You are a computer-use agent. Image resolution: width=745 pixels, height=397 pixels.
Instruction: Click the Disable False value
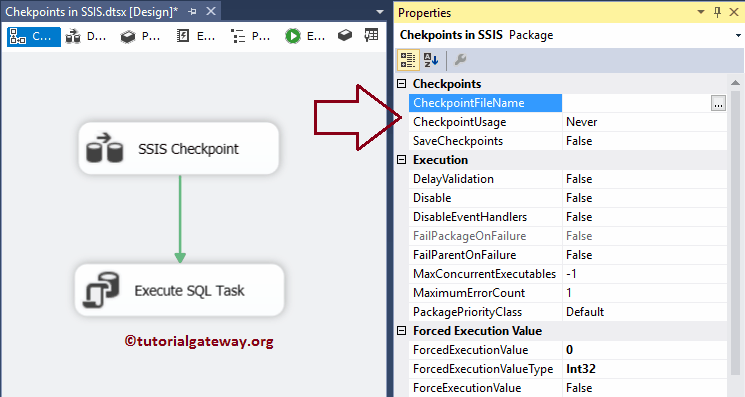pos(579,198)
